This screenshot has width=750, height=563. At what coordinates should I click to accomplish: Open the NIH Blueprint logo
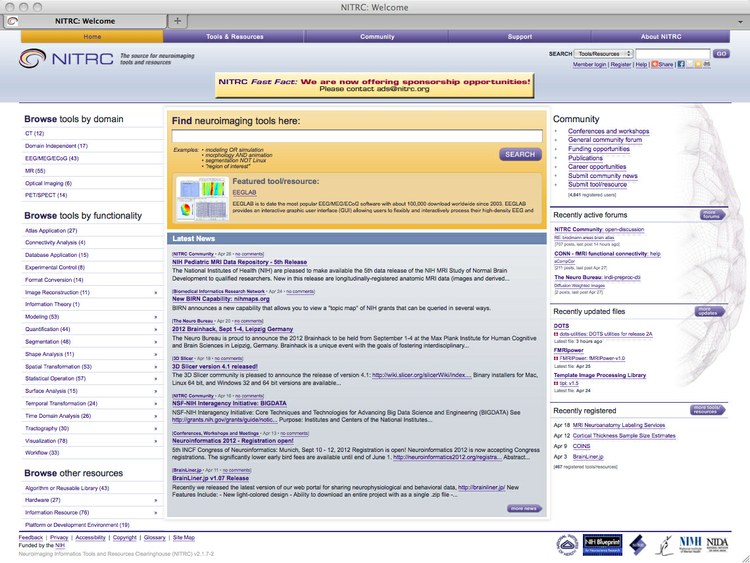pyautogui.click(x=602, y=544)
